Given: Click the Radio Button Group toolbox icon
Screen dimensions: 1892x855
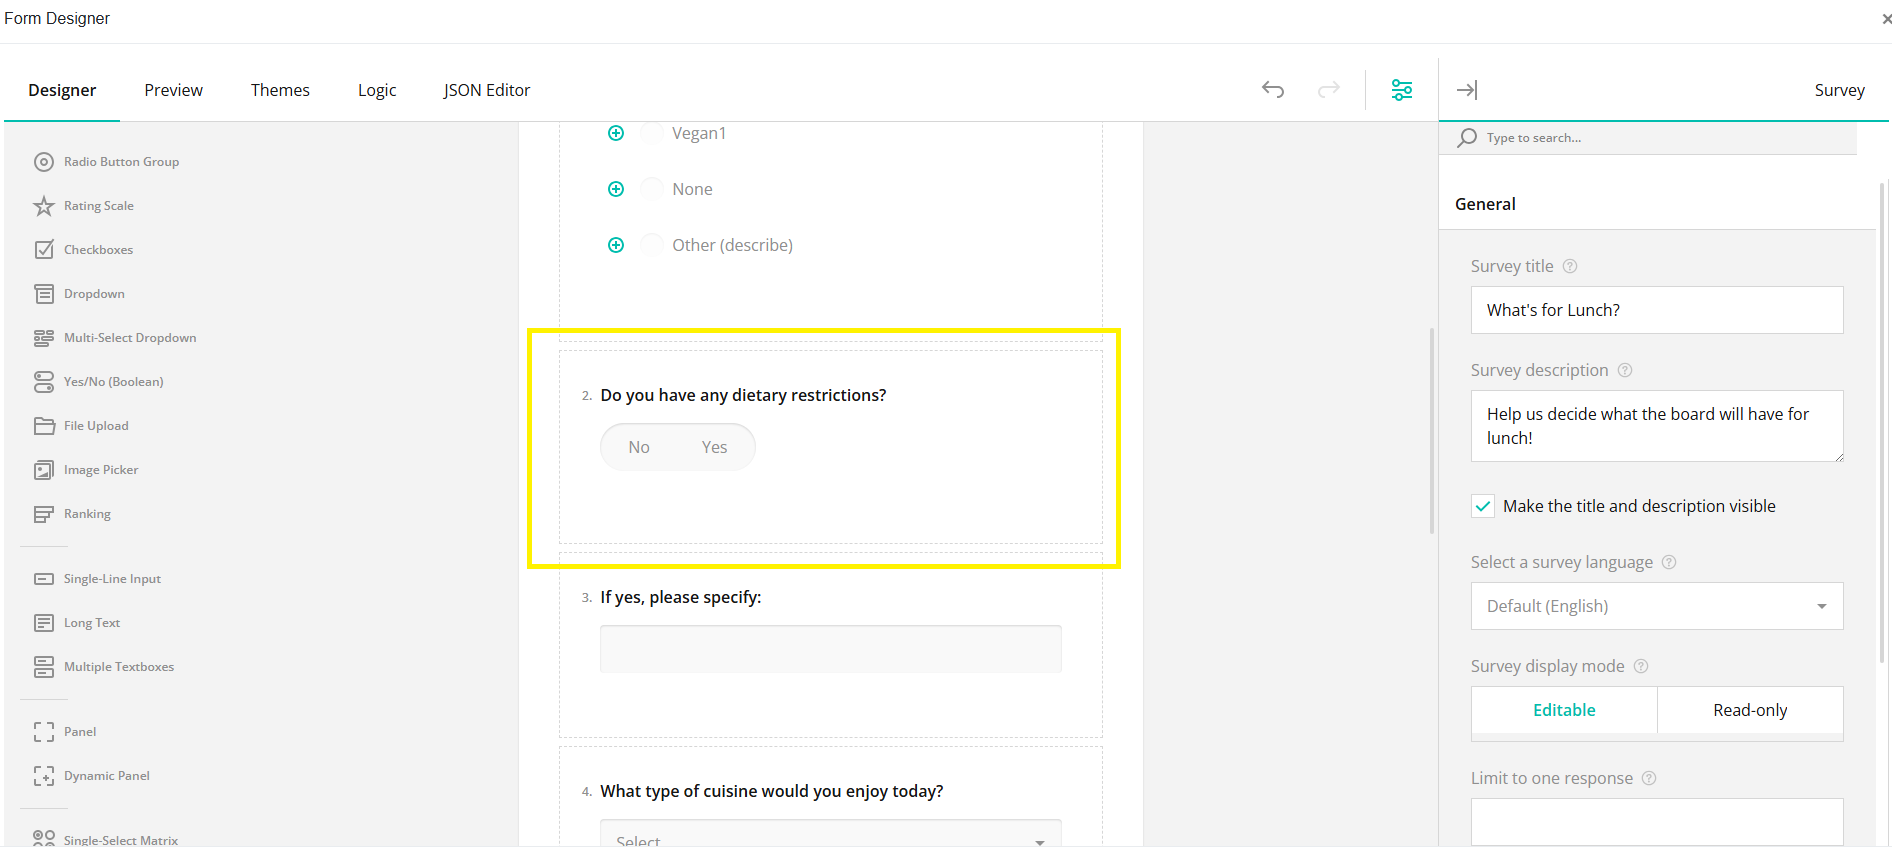Looking at the screenshot, I should tap(44, 162).
